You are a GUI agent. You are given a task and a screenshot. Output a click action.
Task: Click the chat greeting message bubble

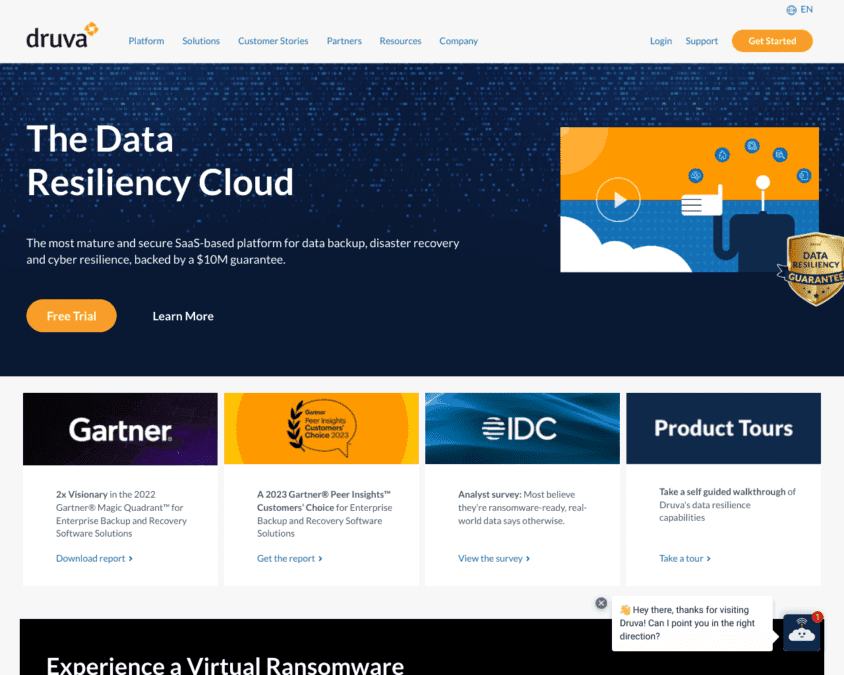point(692,623)
